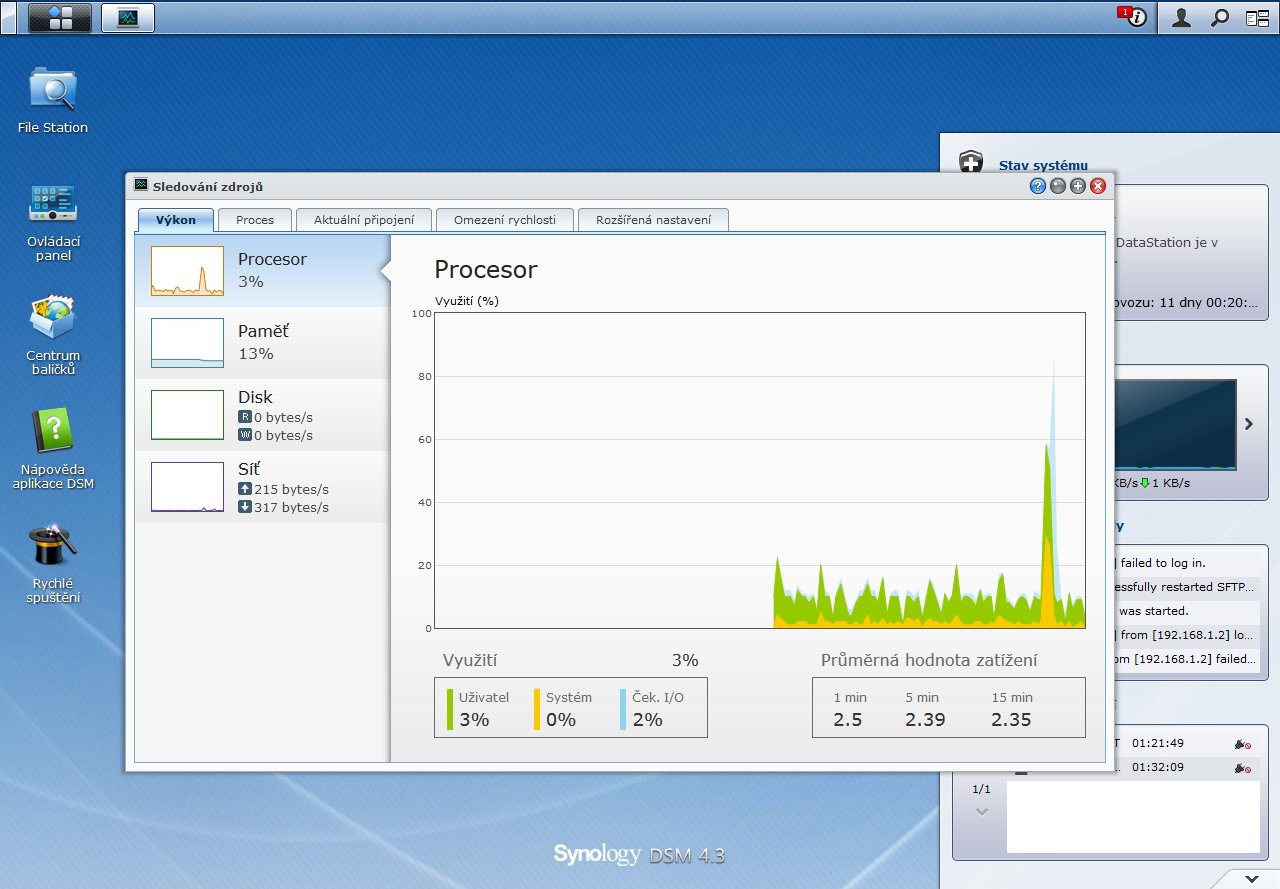This screenshot has height=889, width=1280.
Task: Open Ovládací panel desktop icon
Action: [53, 222]
